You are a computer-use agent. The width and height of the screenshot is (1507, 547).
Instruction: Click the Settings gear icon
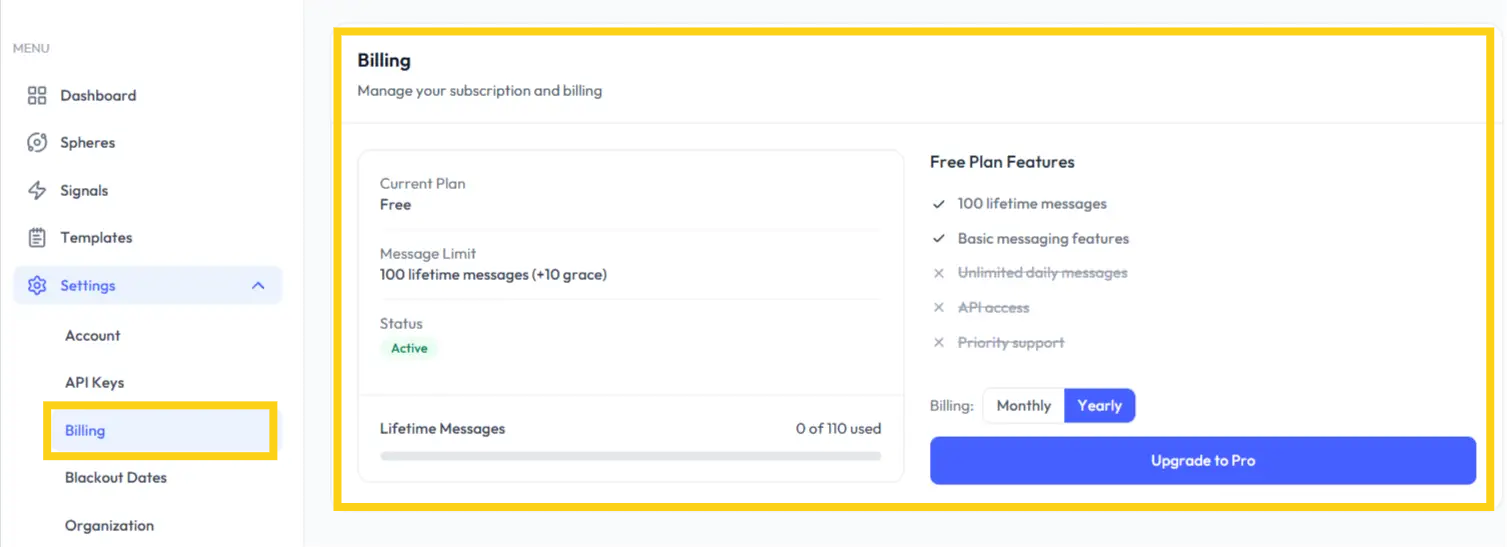tap(37, 286)
